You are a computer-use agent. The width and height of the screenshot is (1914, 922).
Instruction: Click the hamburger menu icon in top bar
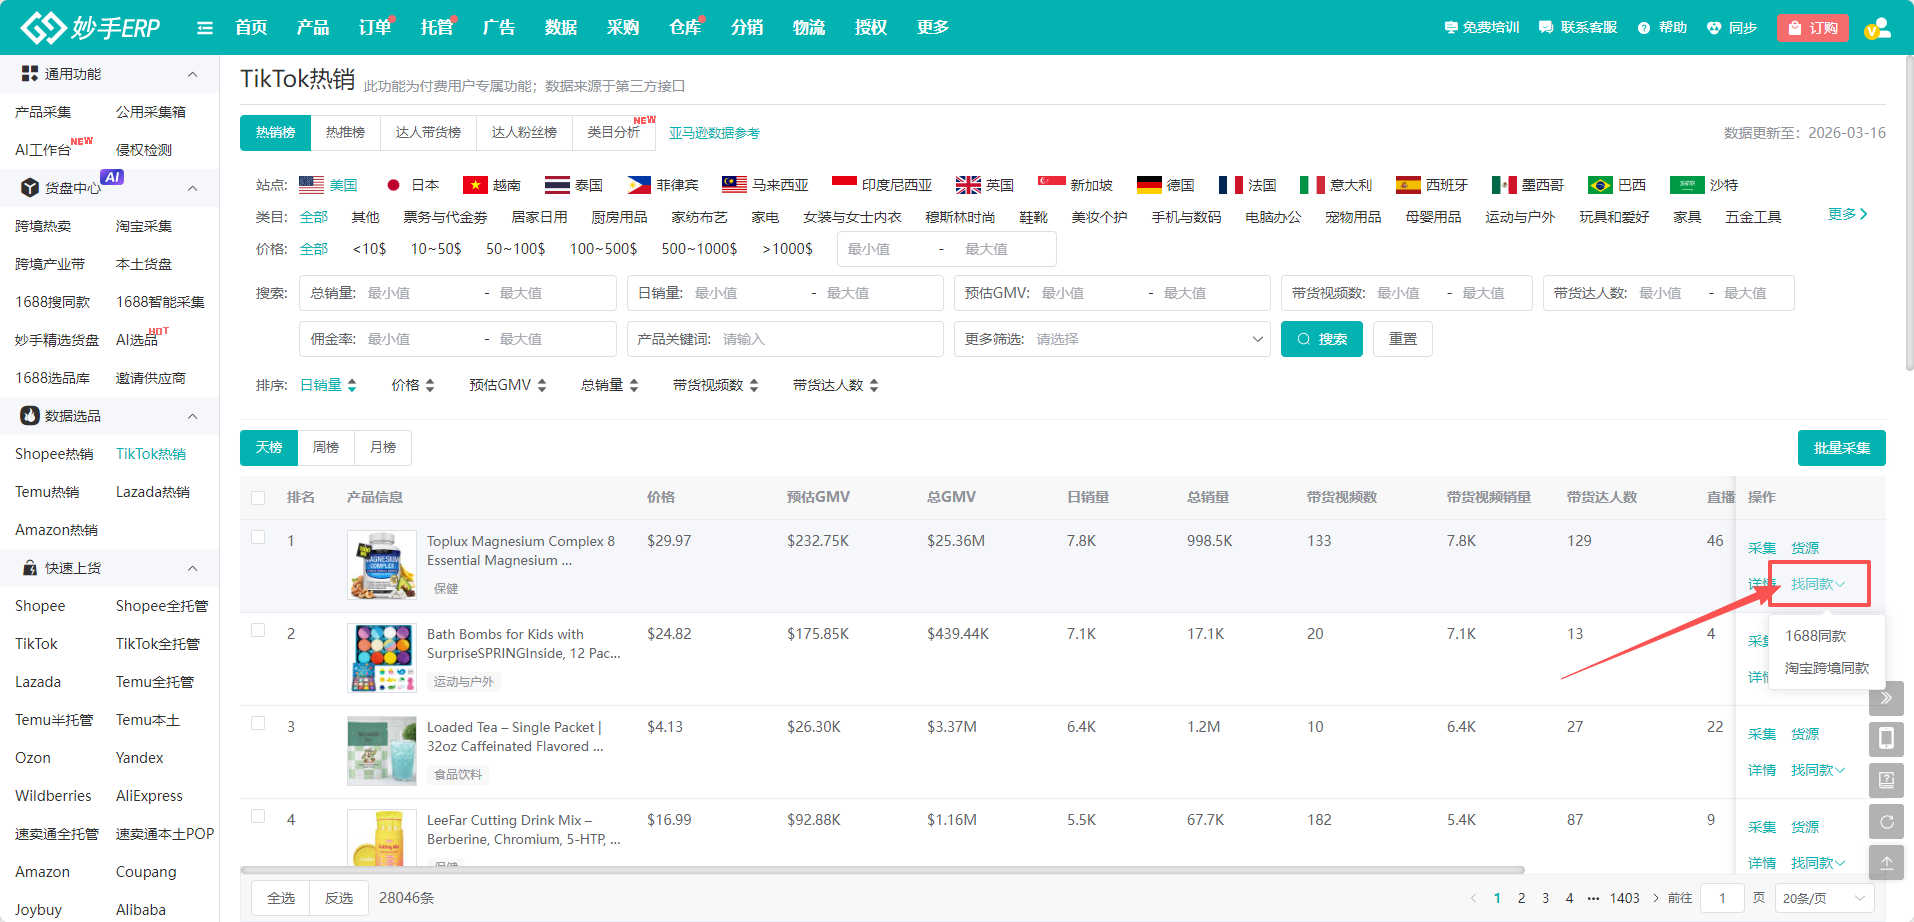tap(205, 28)
